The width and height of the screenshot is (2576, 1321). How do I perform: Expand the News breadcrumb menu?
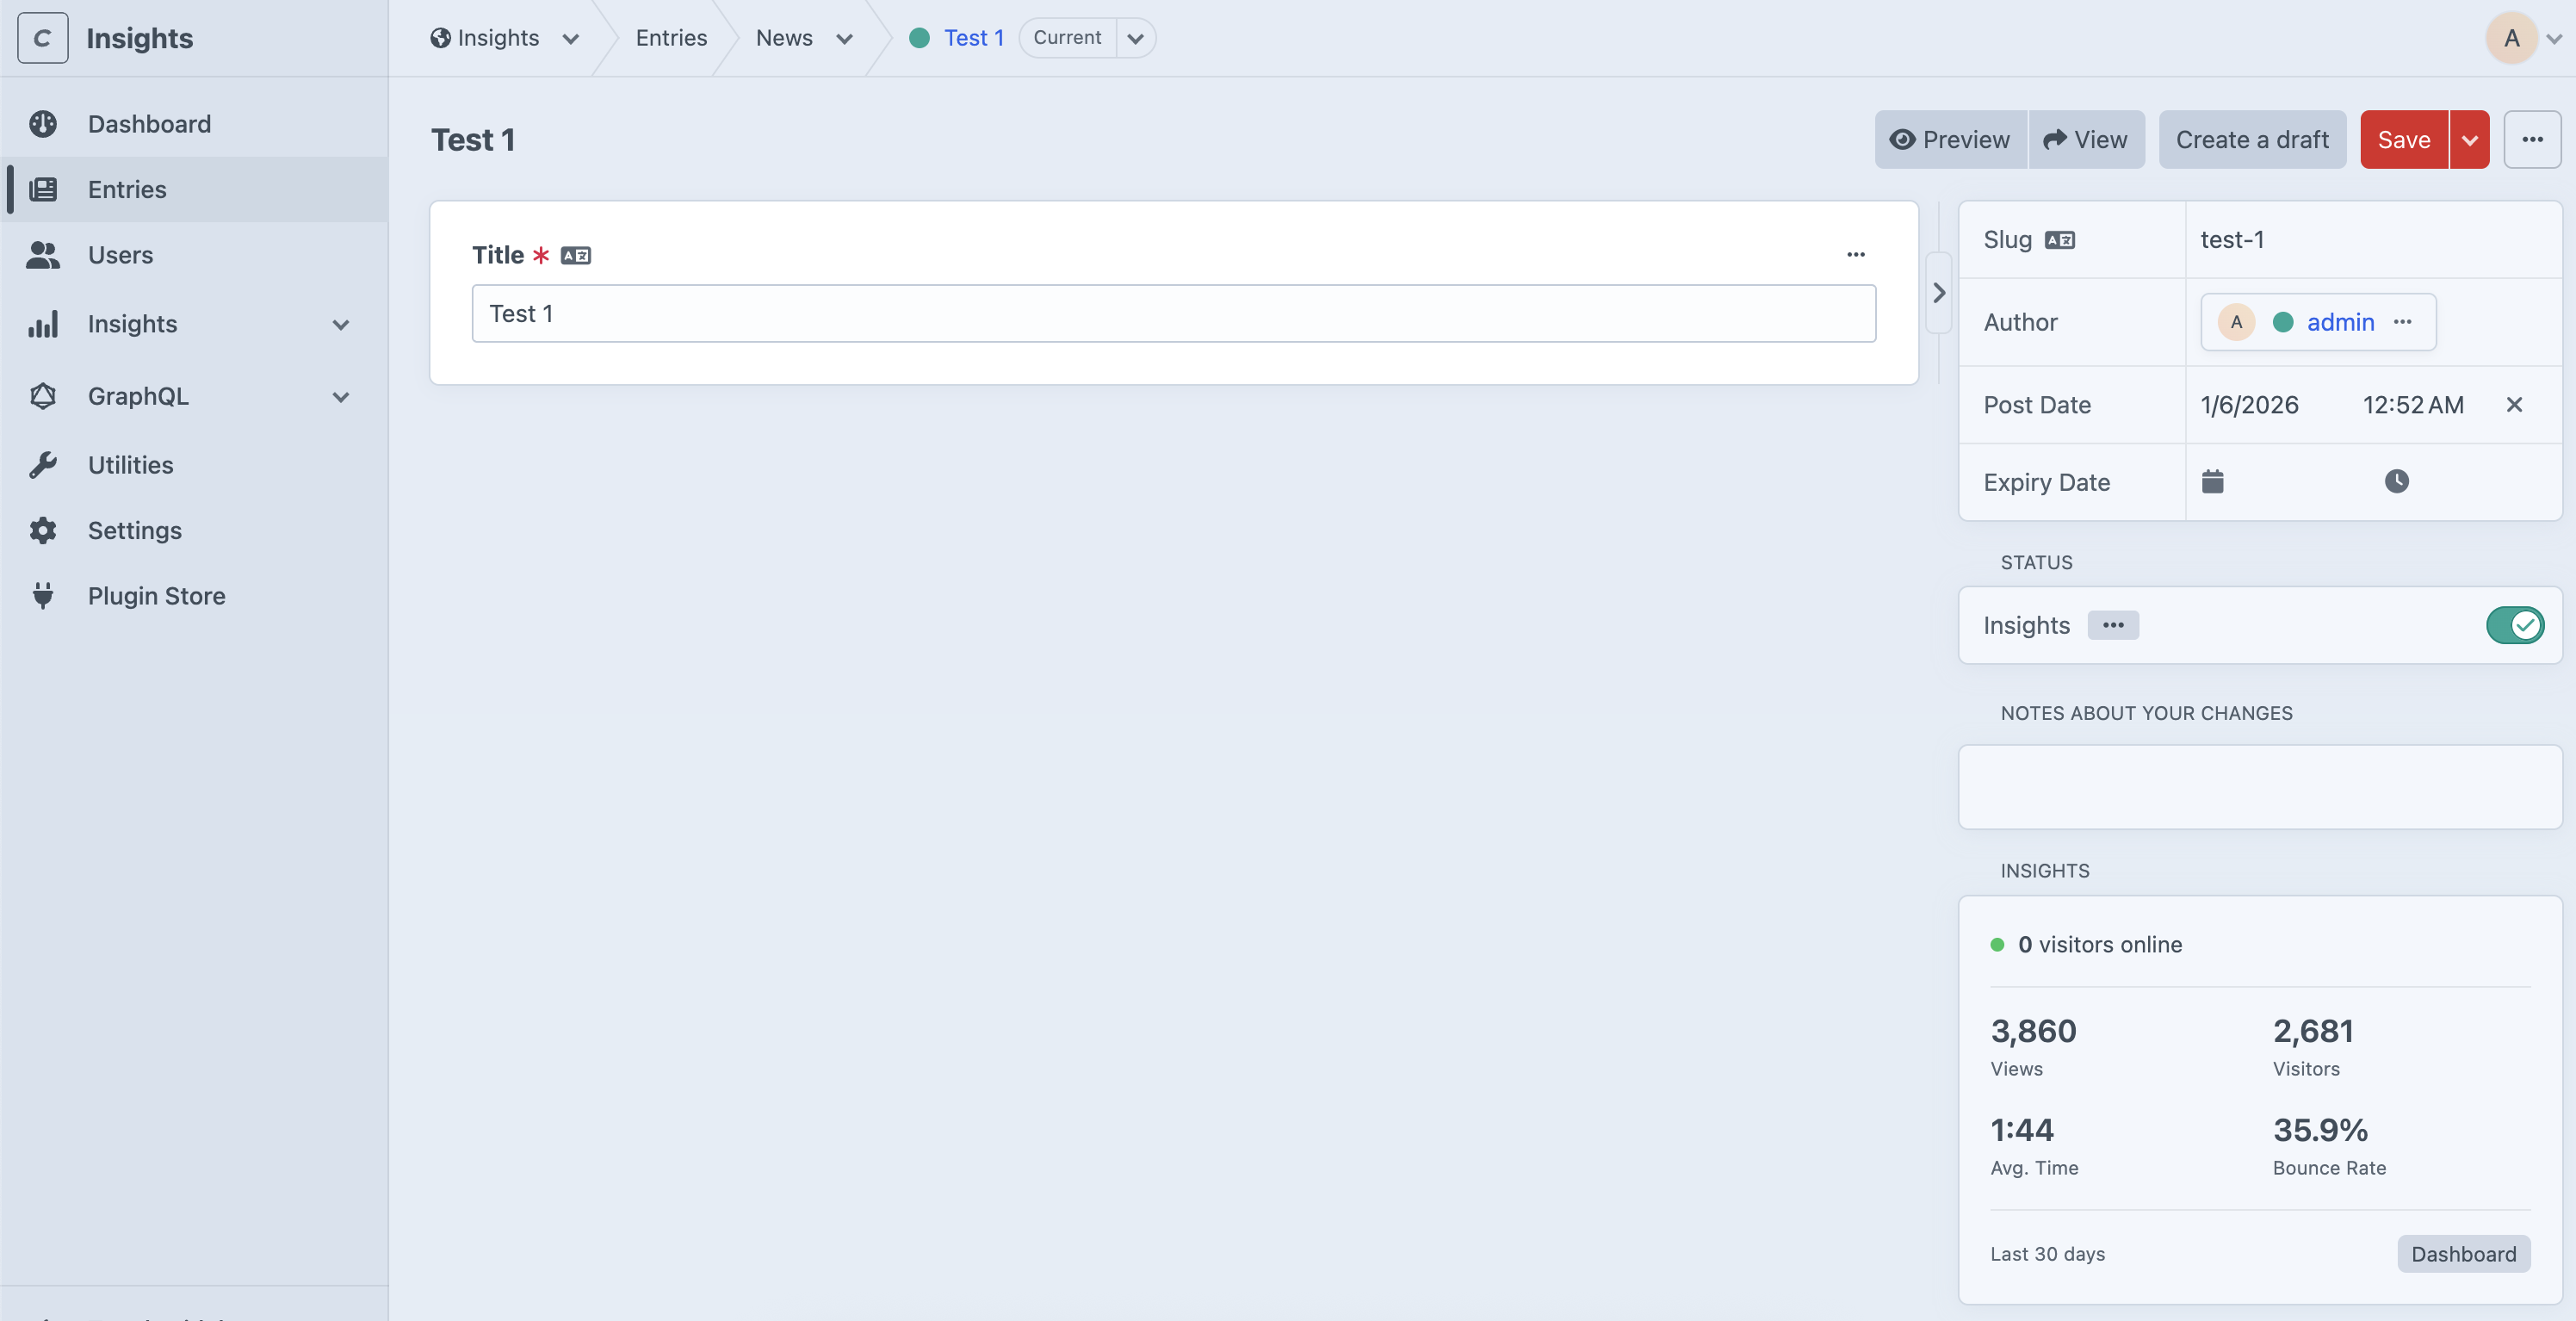coord(844,39)
